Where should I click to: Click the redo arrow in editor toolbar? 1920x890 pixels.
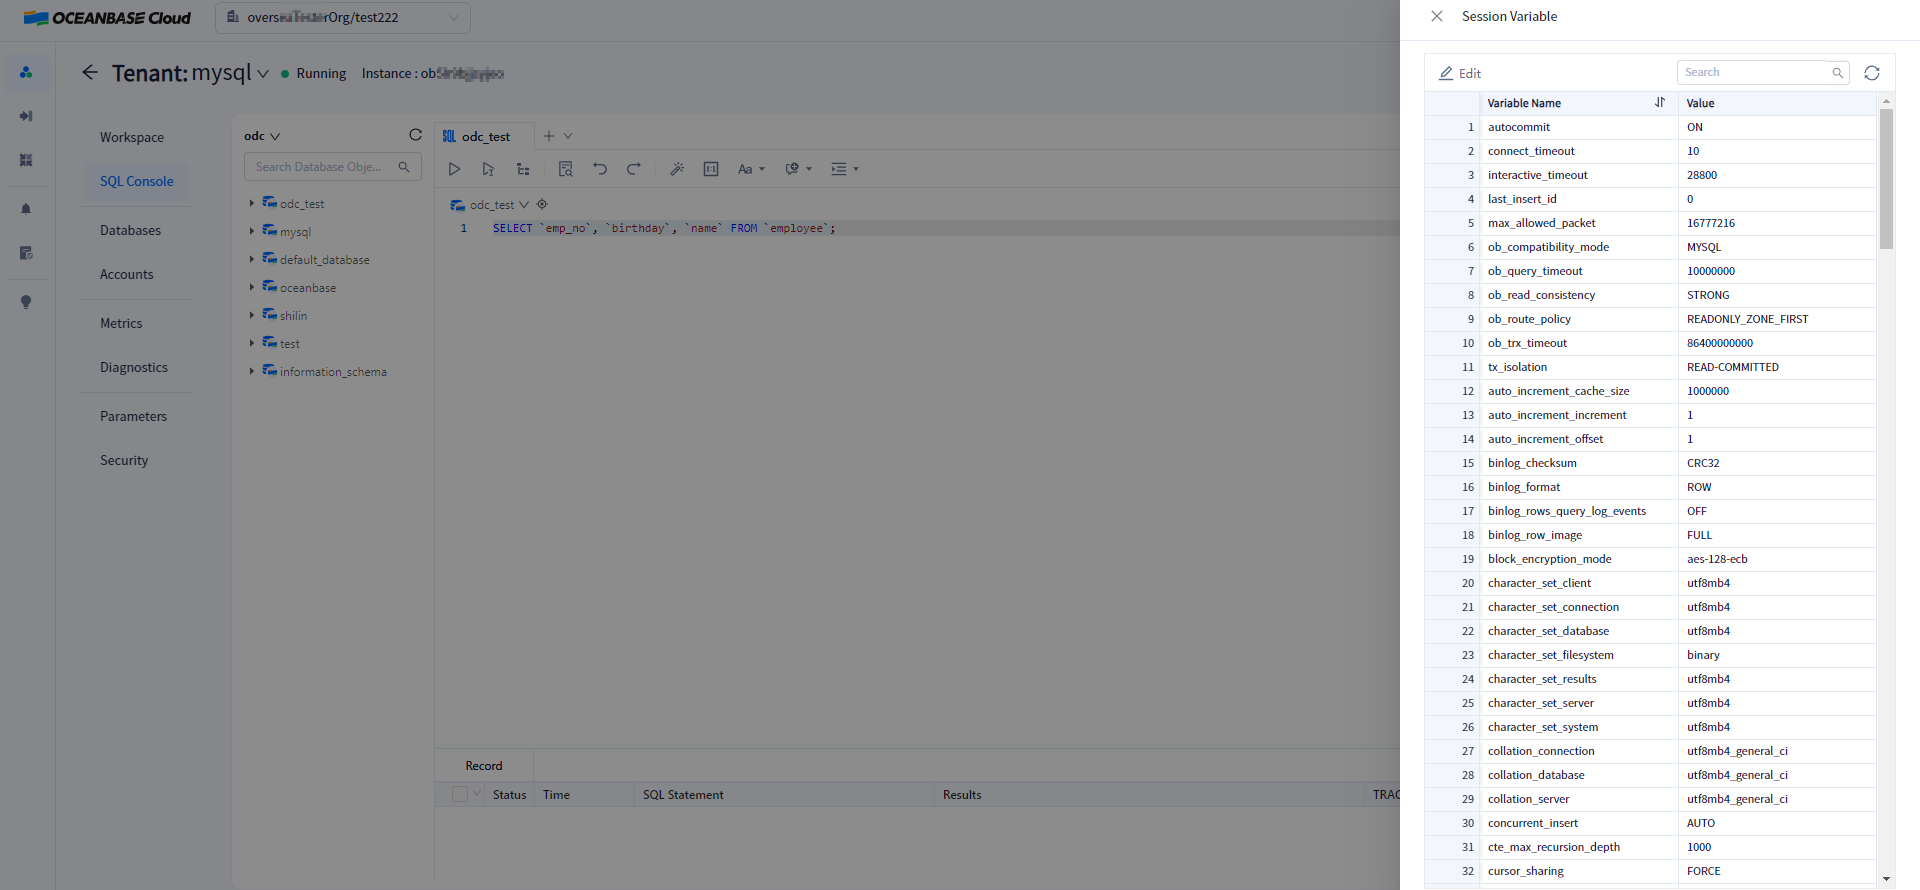[x=634, y=169]
